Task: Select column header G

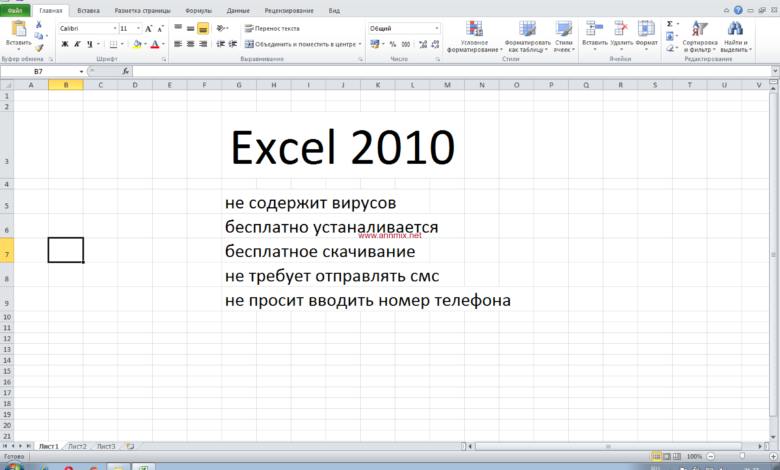Action: pos(239,85)
